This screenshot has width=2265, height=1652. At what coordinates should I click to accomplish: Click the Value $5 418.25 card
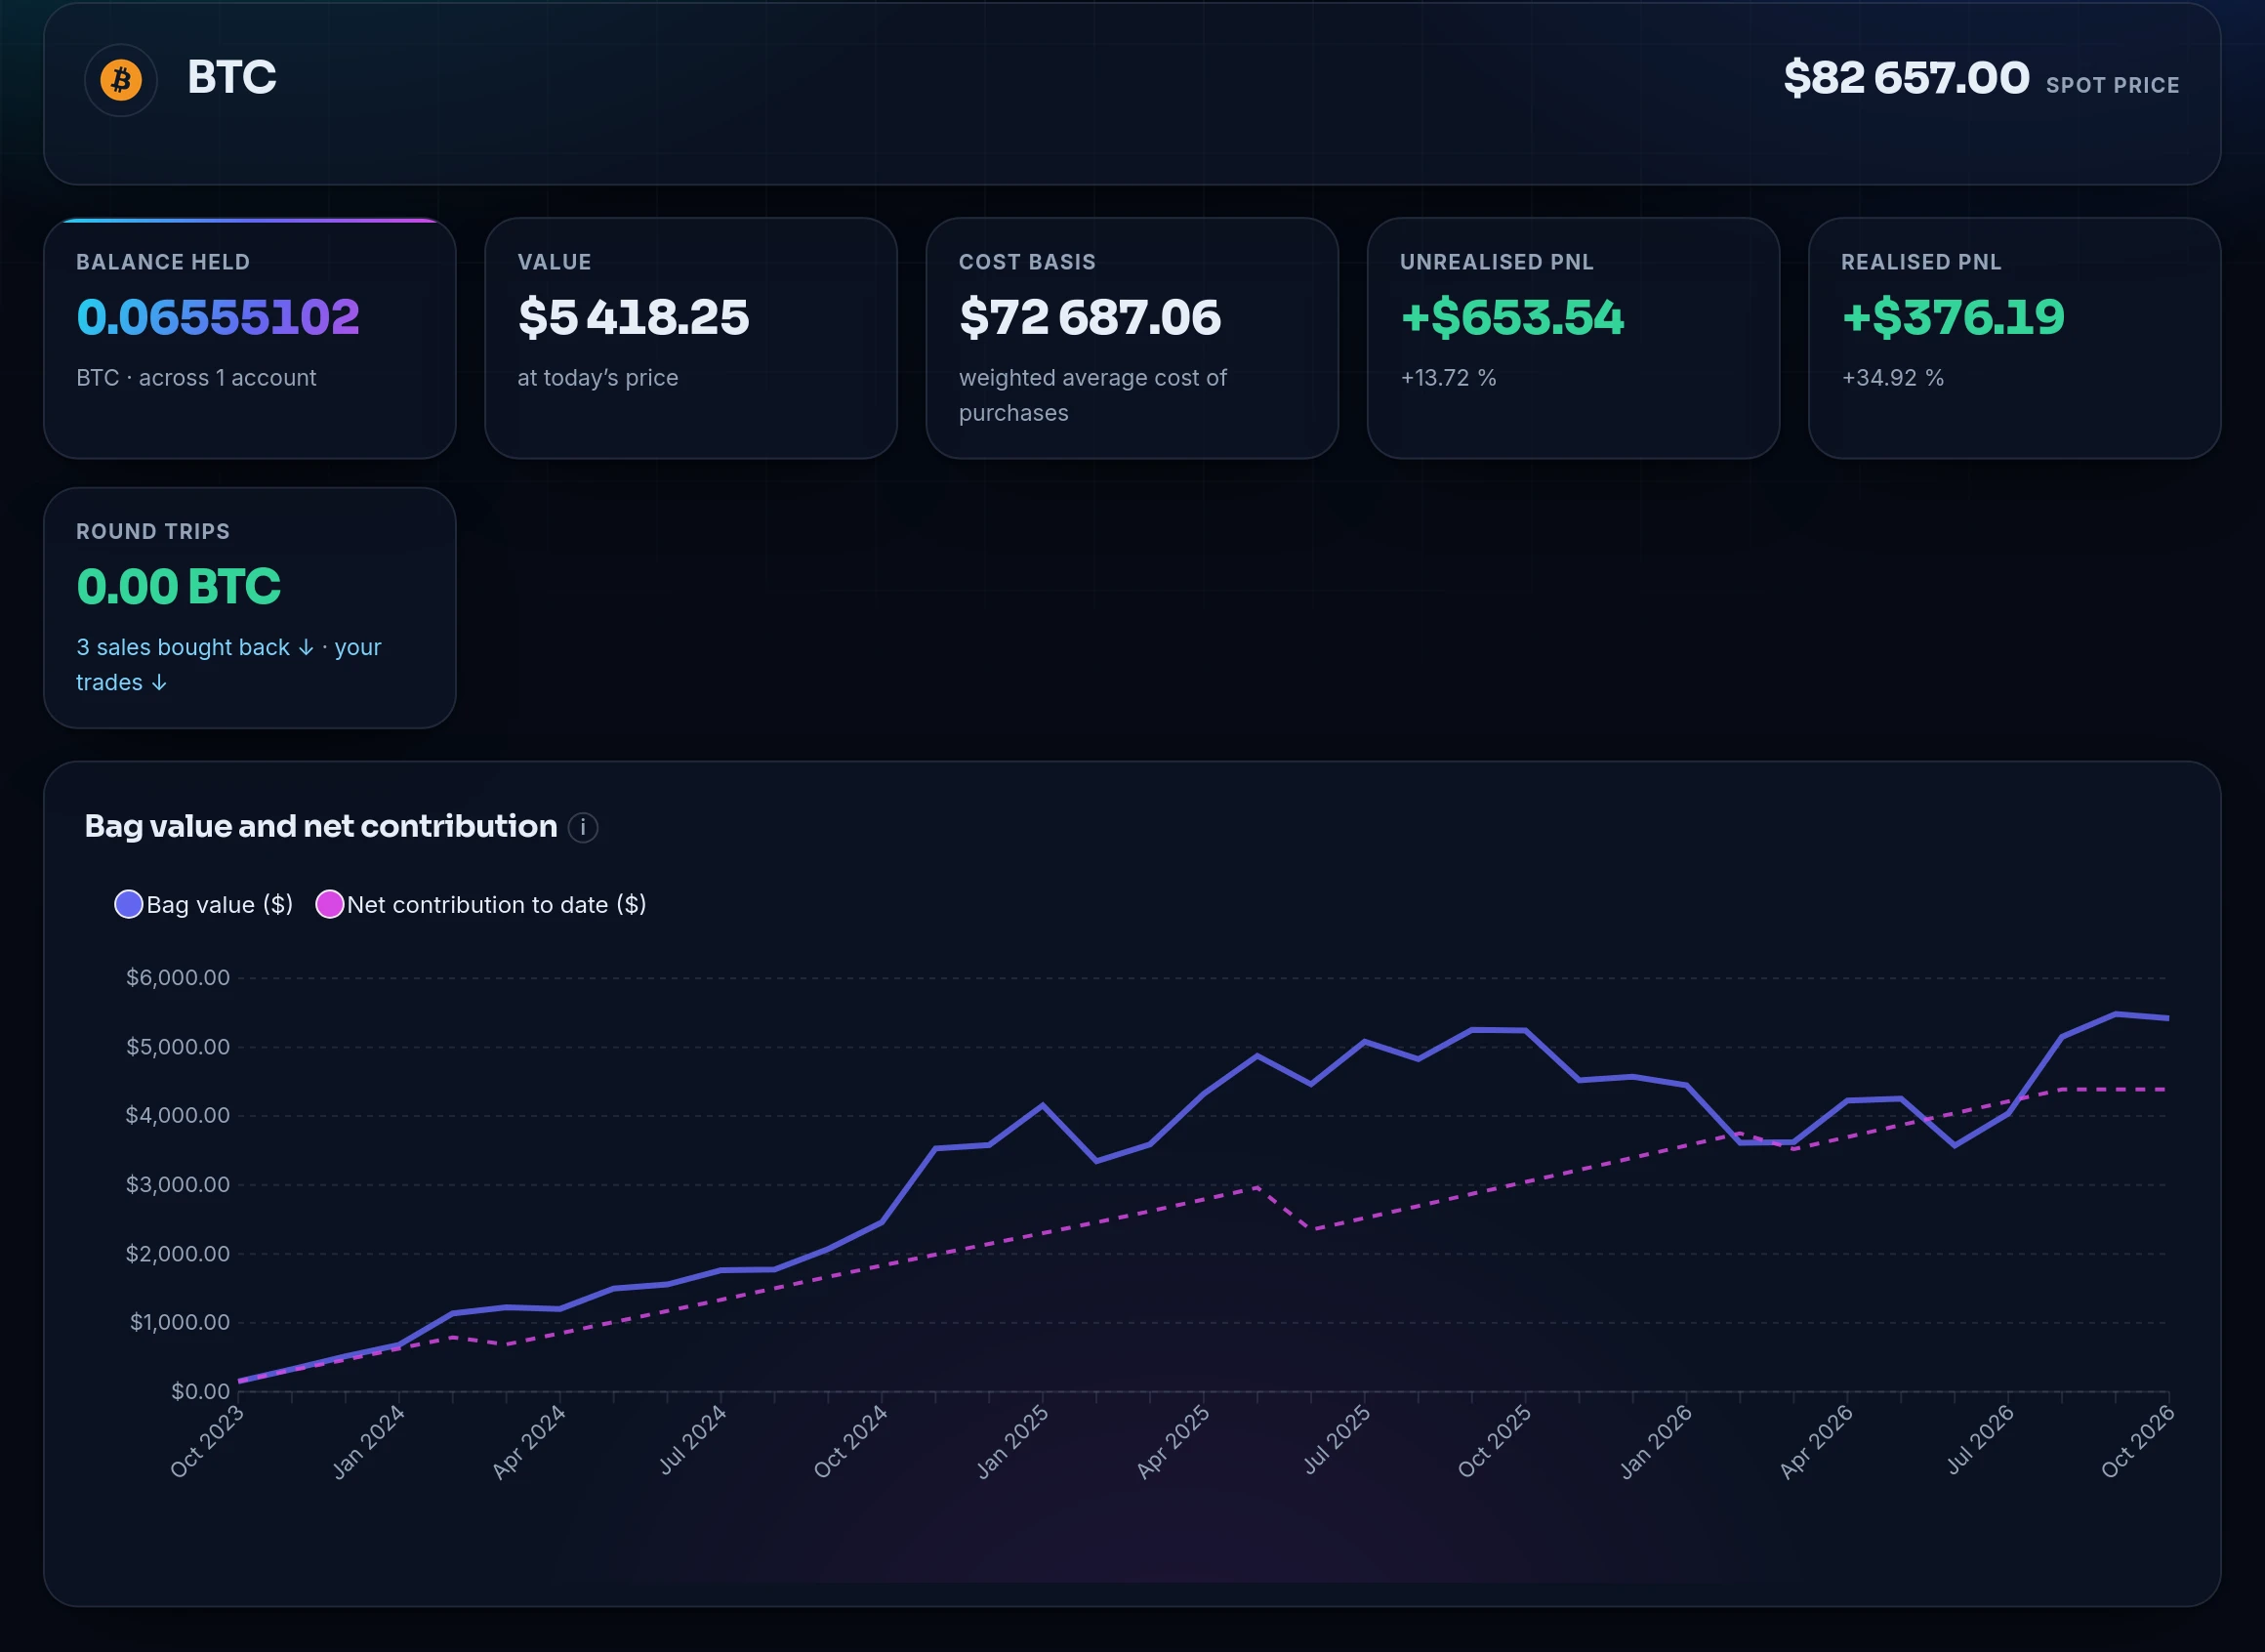[x=691, y=339]
